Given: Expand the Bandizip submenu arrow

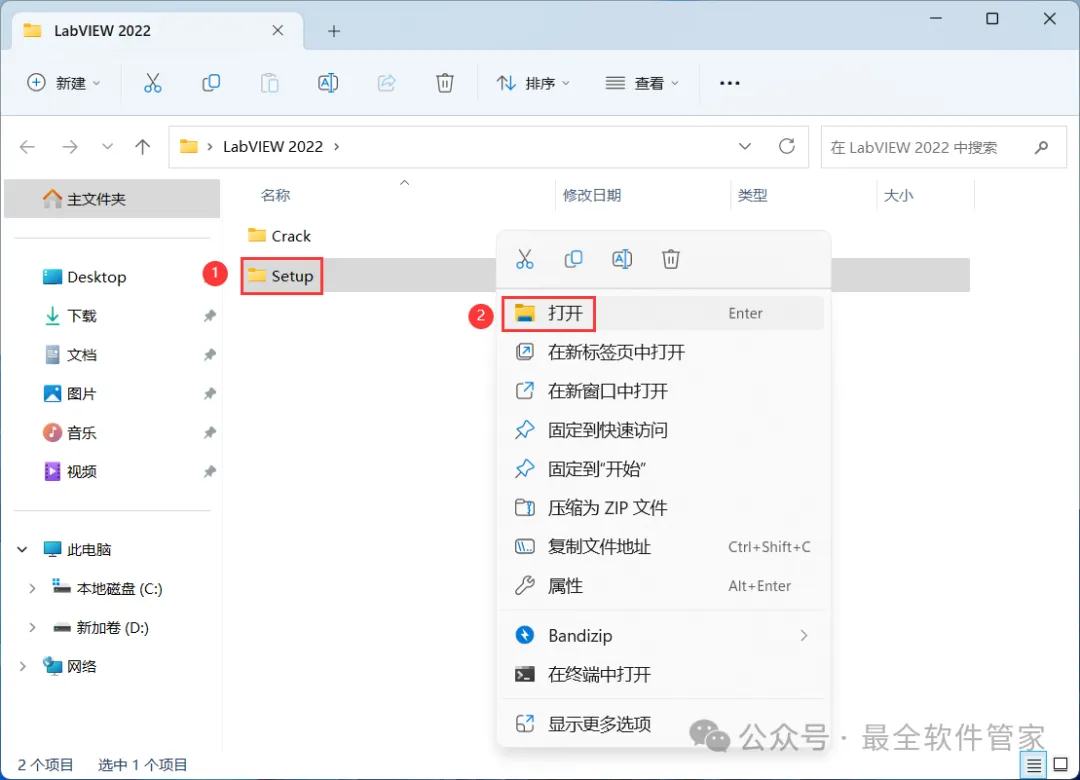Looking at the screenshot, I should (x=803, y=635).
